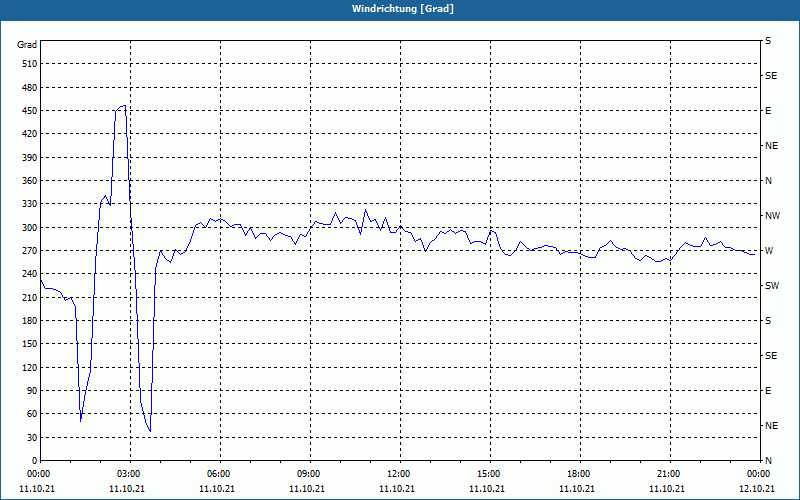Click the "N" compass label level with 360
800x500 pixels.
[x=768, y=181]
